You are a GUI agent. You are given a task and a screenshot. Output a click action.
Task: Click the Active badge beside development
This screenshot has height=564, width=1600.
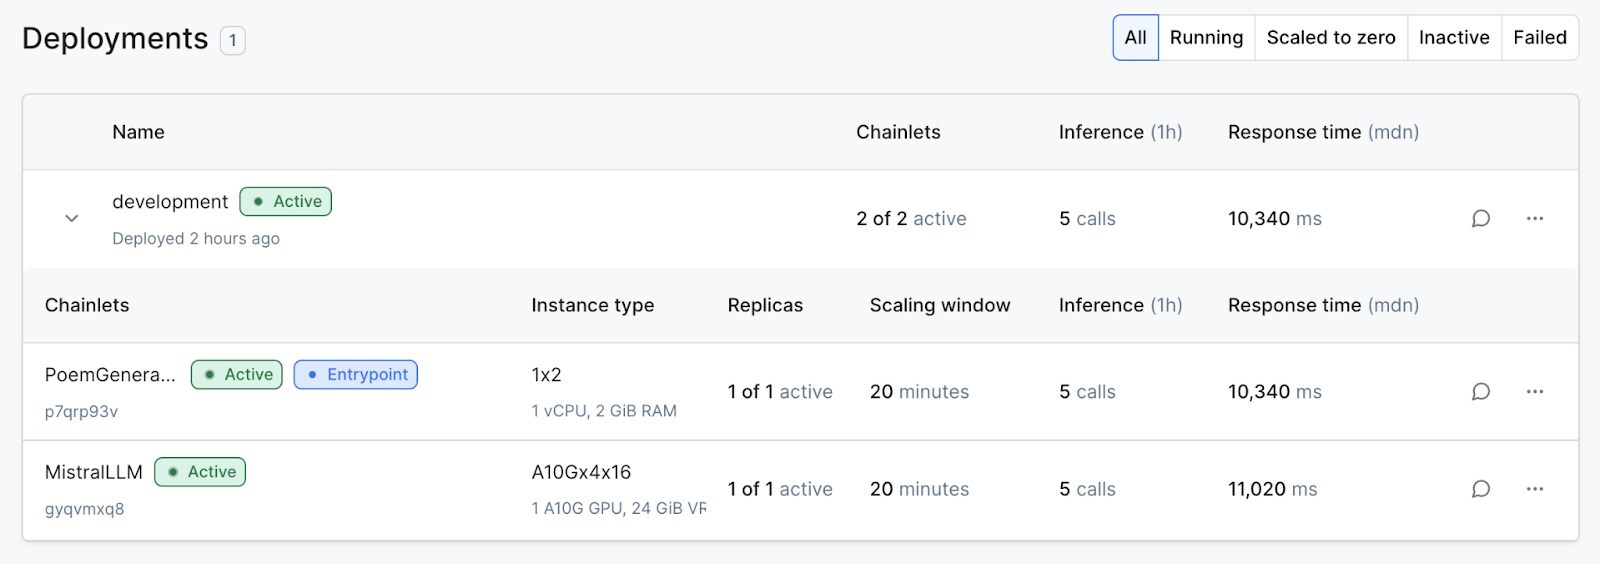(x=286, y=202)
